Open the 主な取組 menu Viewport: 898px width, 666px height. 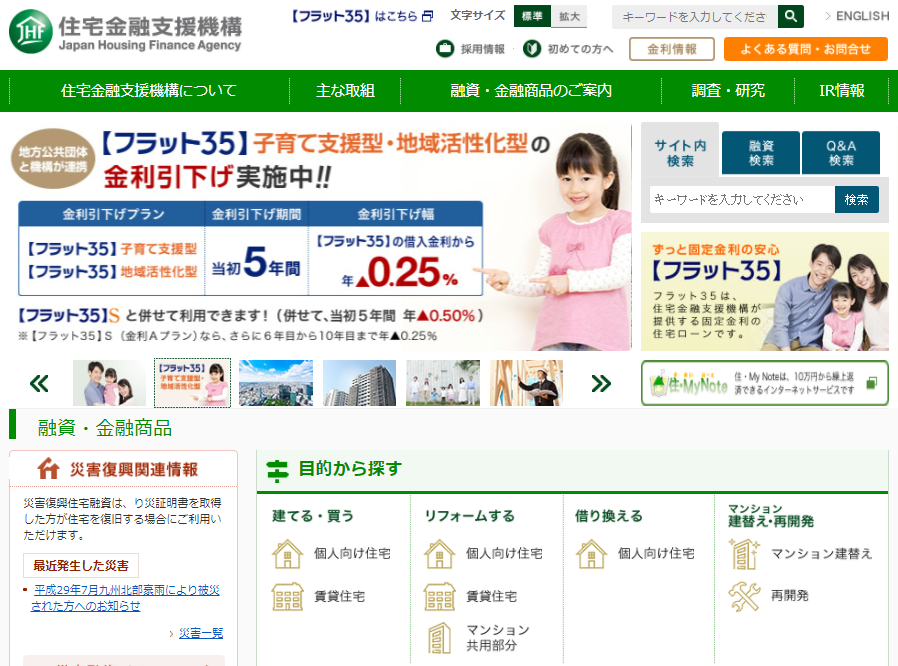[345, 90]
